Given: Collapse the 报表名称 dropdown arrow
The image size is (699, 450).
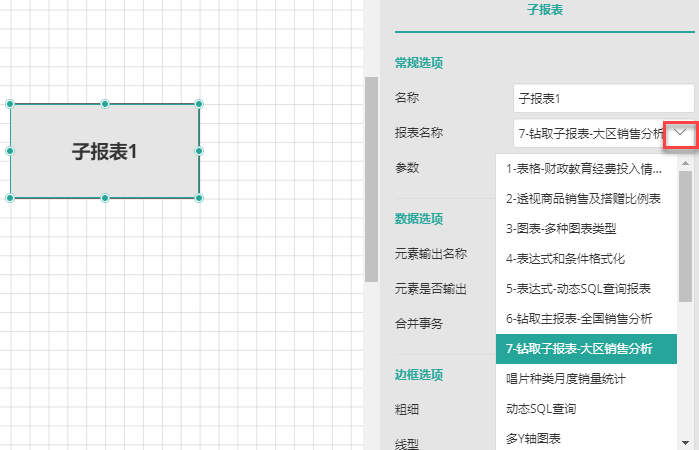Looking at the screenshot, I should pos(680,132).
